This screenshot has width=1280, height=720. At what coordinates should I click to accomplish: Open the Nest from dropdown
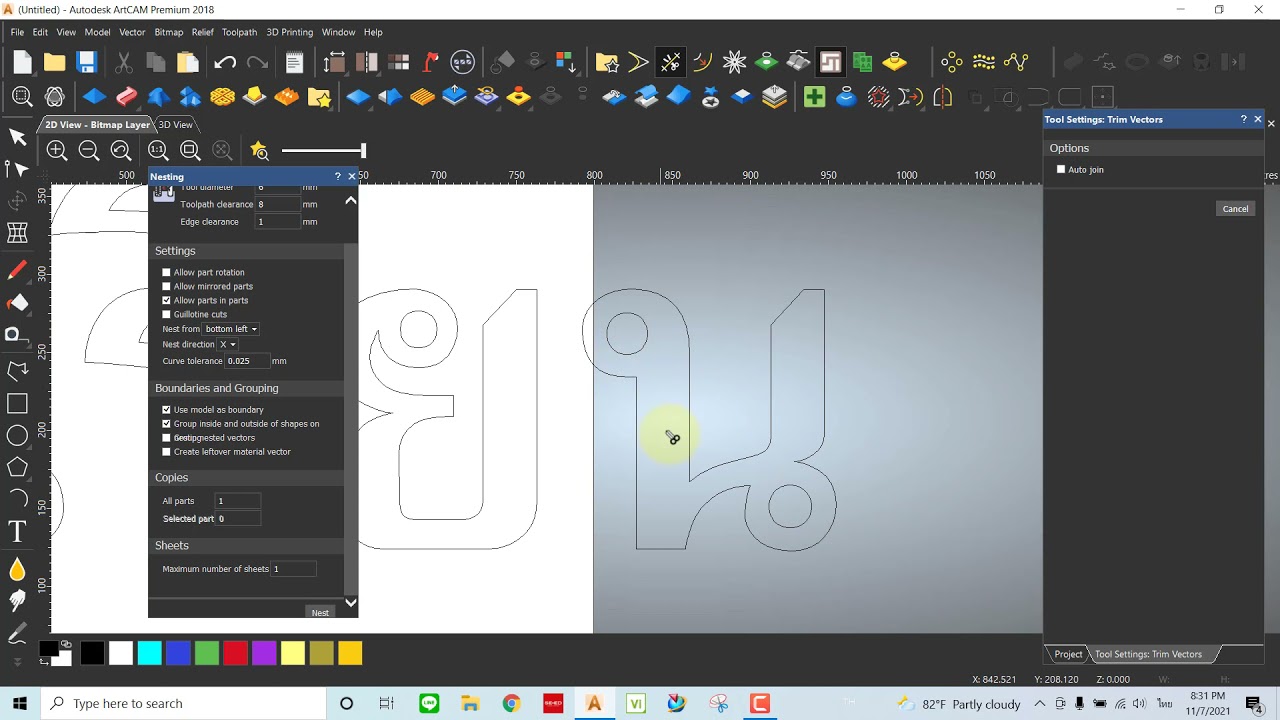pyautogui.click(x=231, y=329)
